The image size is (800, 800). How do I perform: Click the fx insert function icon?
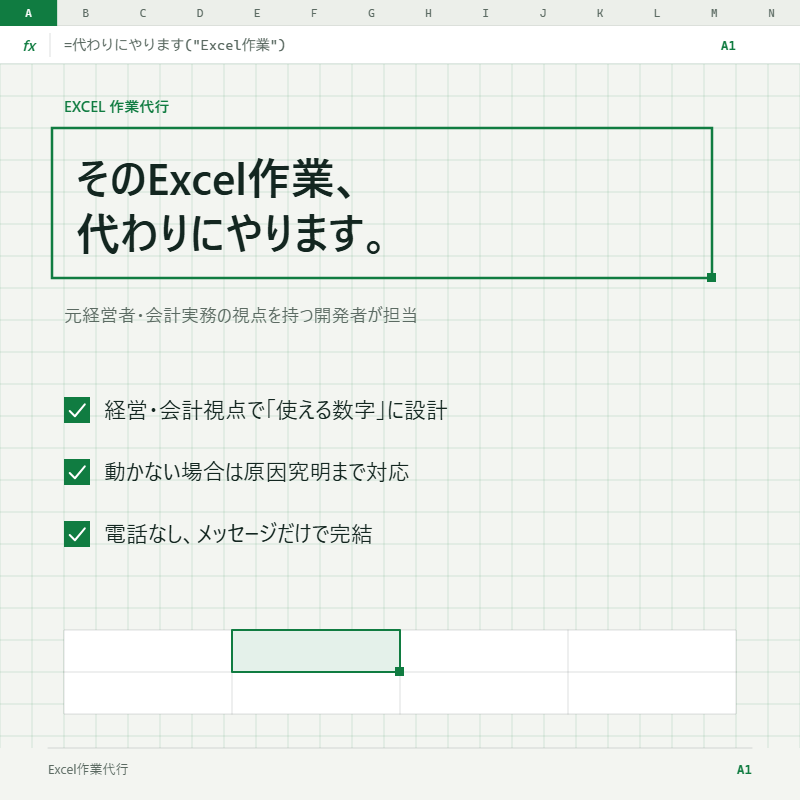coord(30,46)
